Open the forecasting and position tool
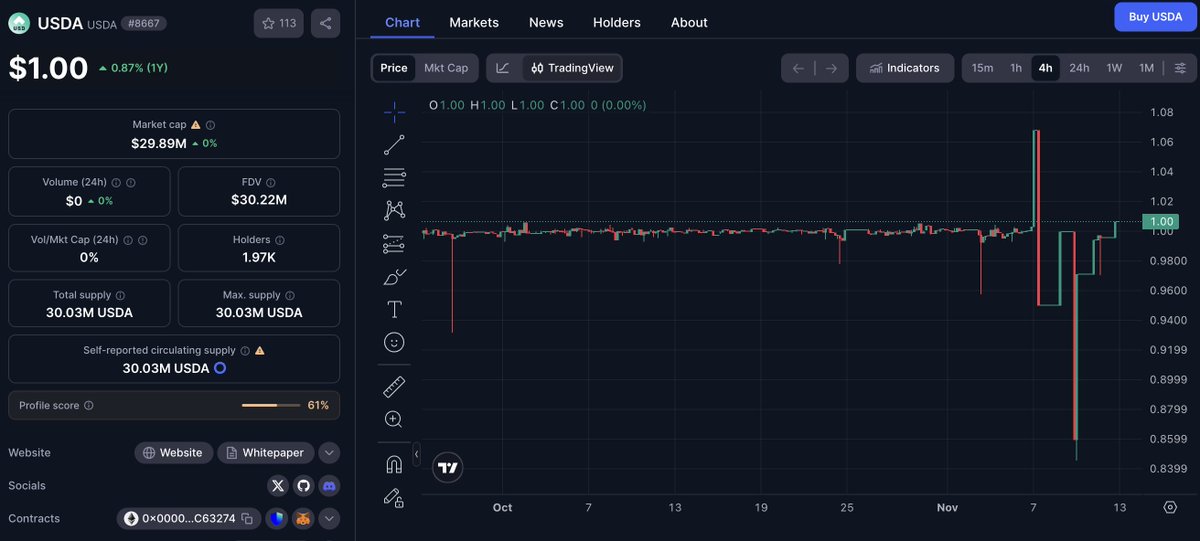 click(394, 243)
